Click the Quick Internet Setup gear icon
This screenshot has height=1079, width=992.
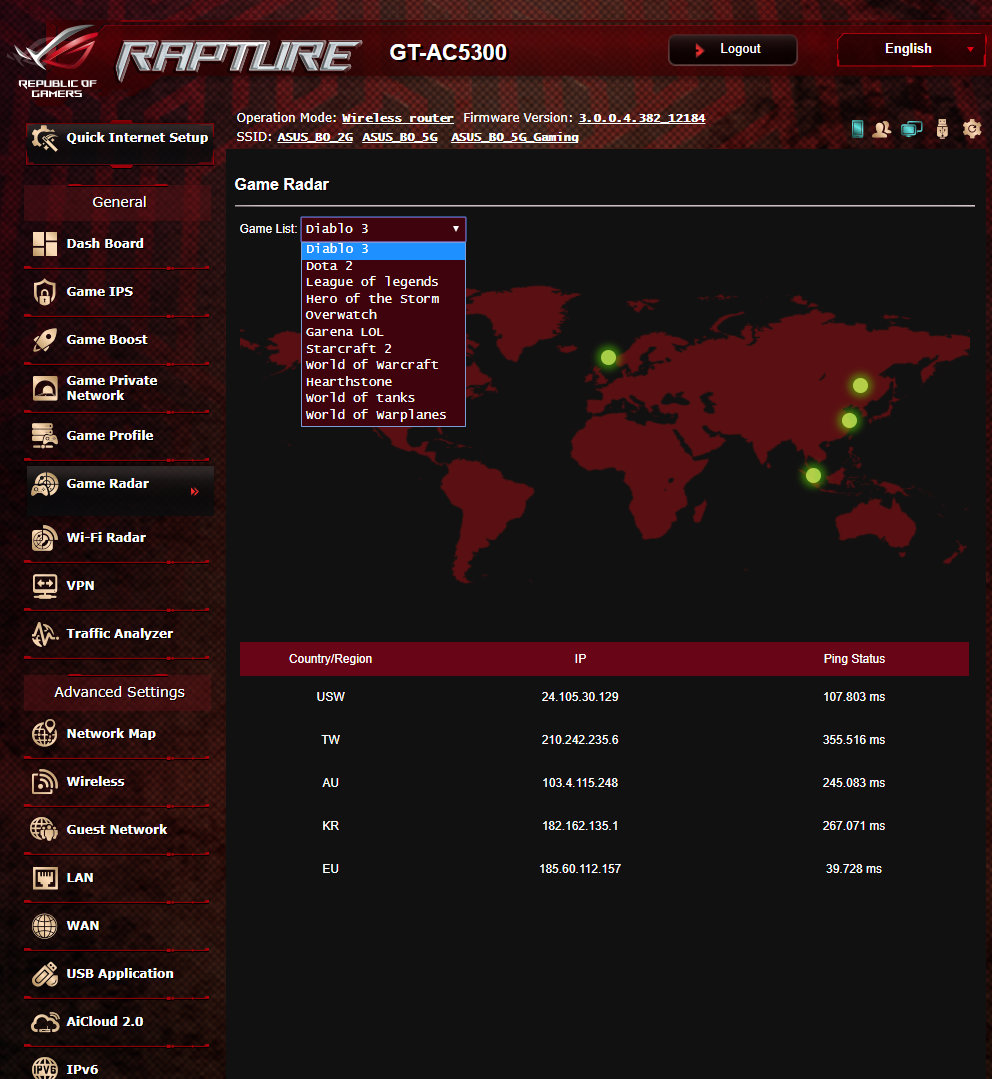click(45, 138)
